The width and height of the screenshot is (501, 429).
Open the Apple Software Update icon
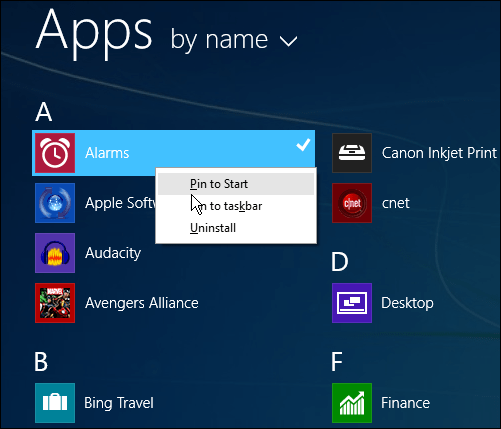pyautogui.click(x=55, y=203)
